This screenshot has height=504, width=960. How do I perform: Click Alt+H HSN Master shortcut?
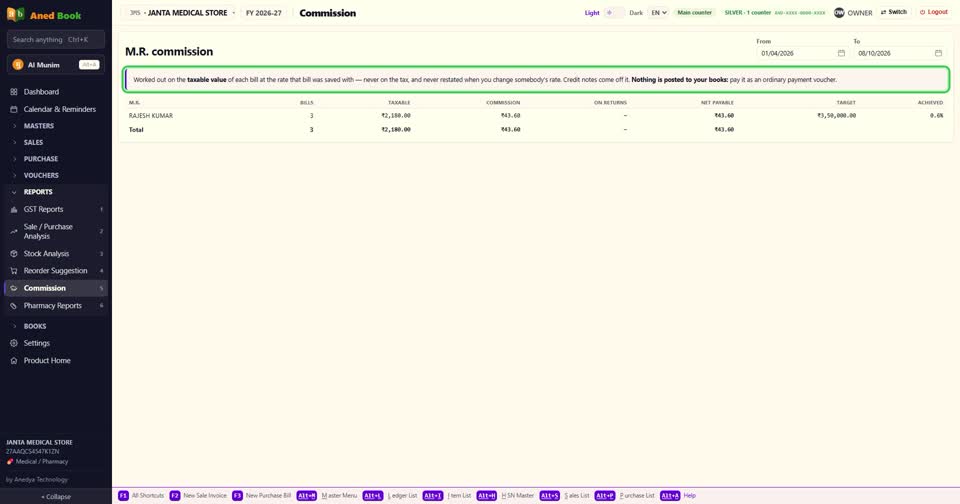pyautogui.click(x=505, y=495)
